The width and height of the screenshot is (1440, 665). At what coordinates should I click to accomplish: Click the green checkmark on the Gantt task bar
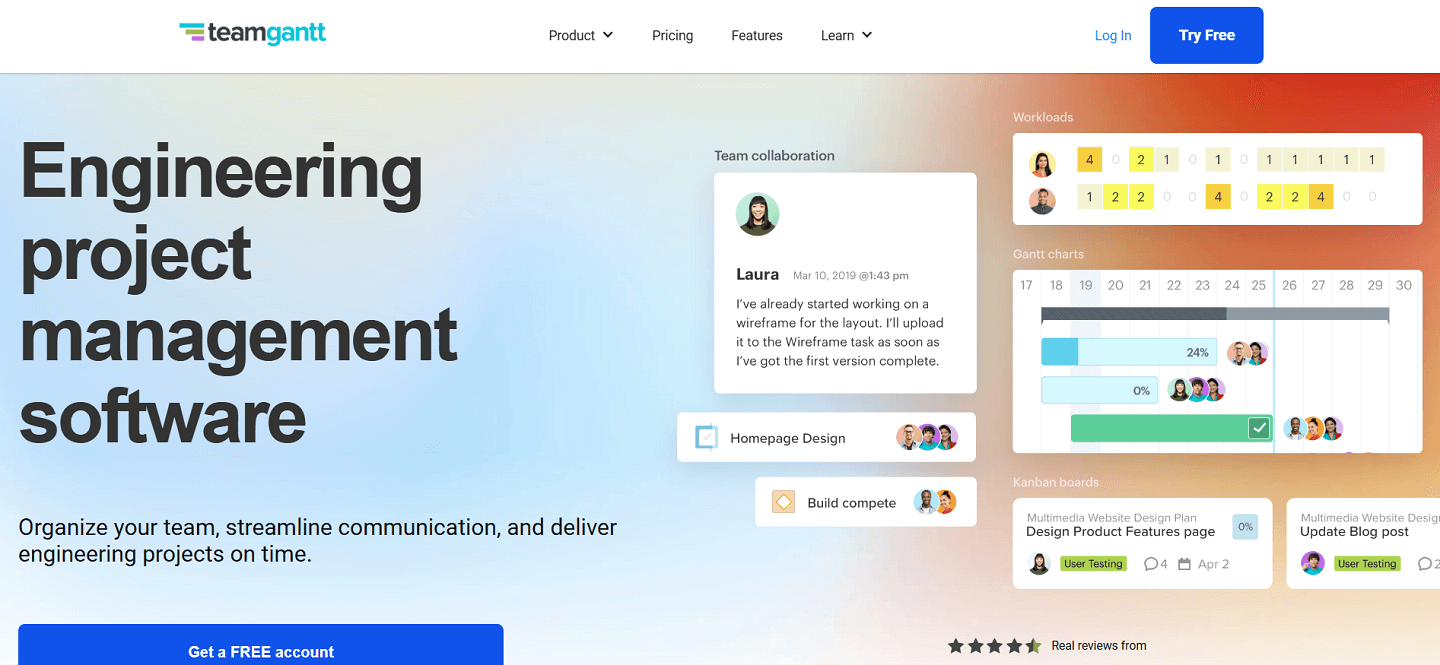(1258, 427)
